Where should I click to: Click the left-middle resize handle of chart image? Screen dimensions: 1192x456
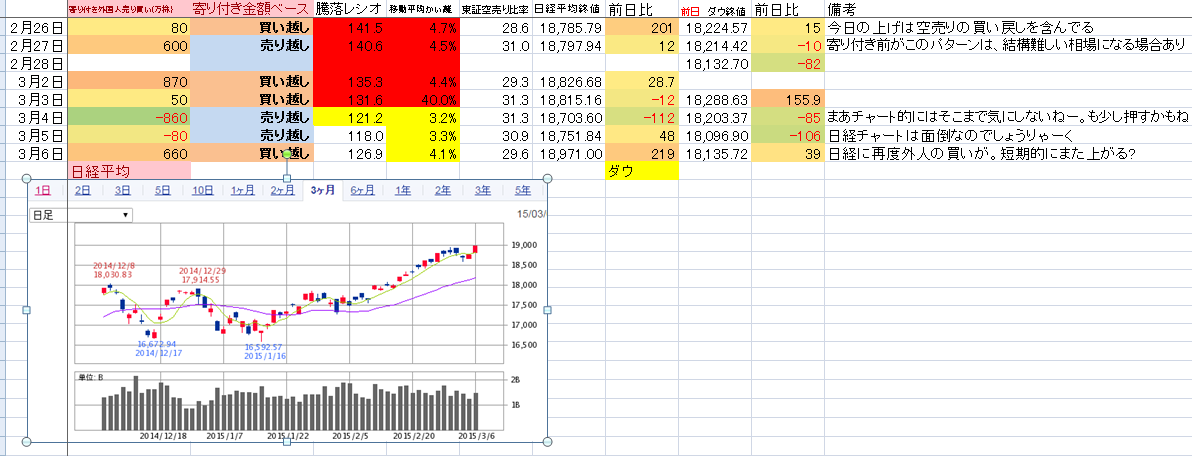click(x=29, y=310)
